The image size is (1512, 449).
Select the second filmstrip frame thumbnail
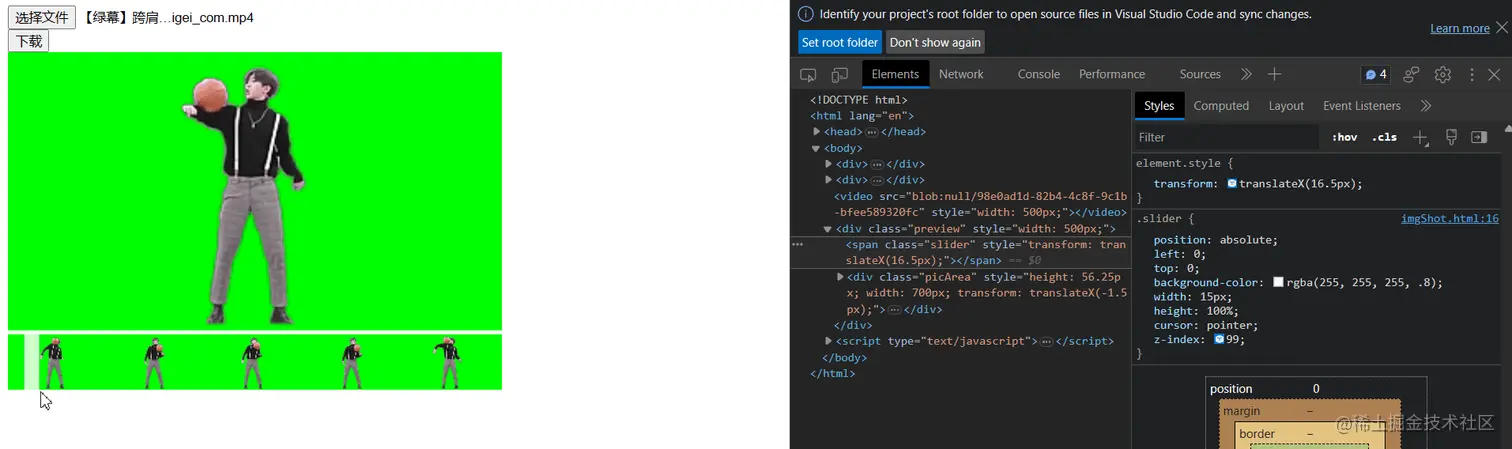click(x=154, y=362)
